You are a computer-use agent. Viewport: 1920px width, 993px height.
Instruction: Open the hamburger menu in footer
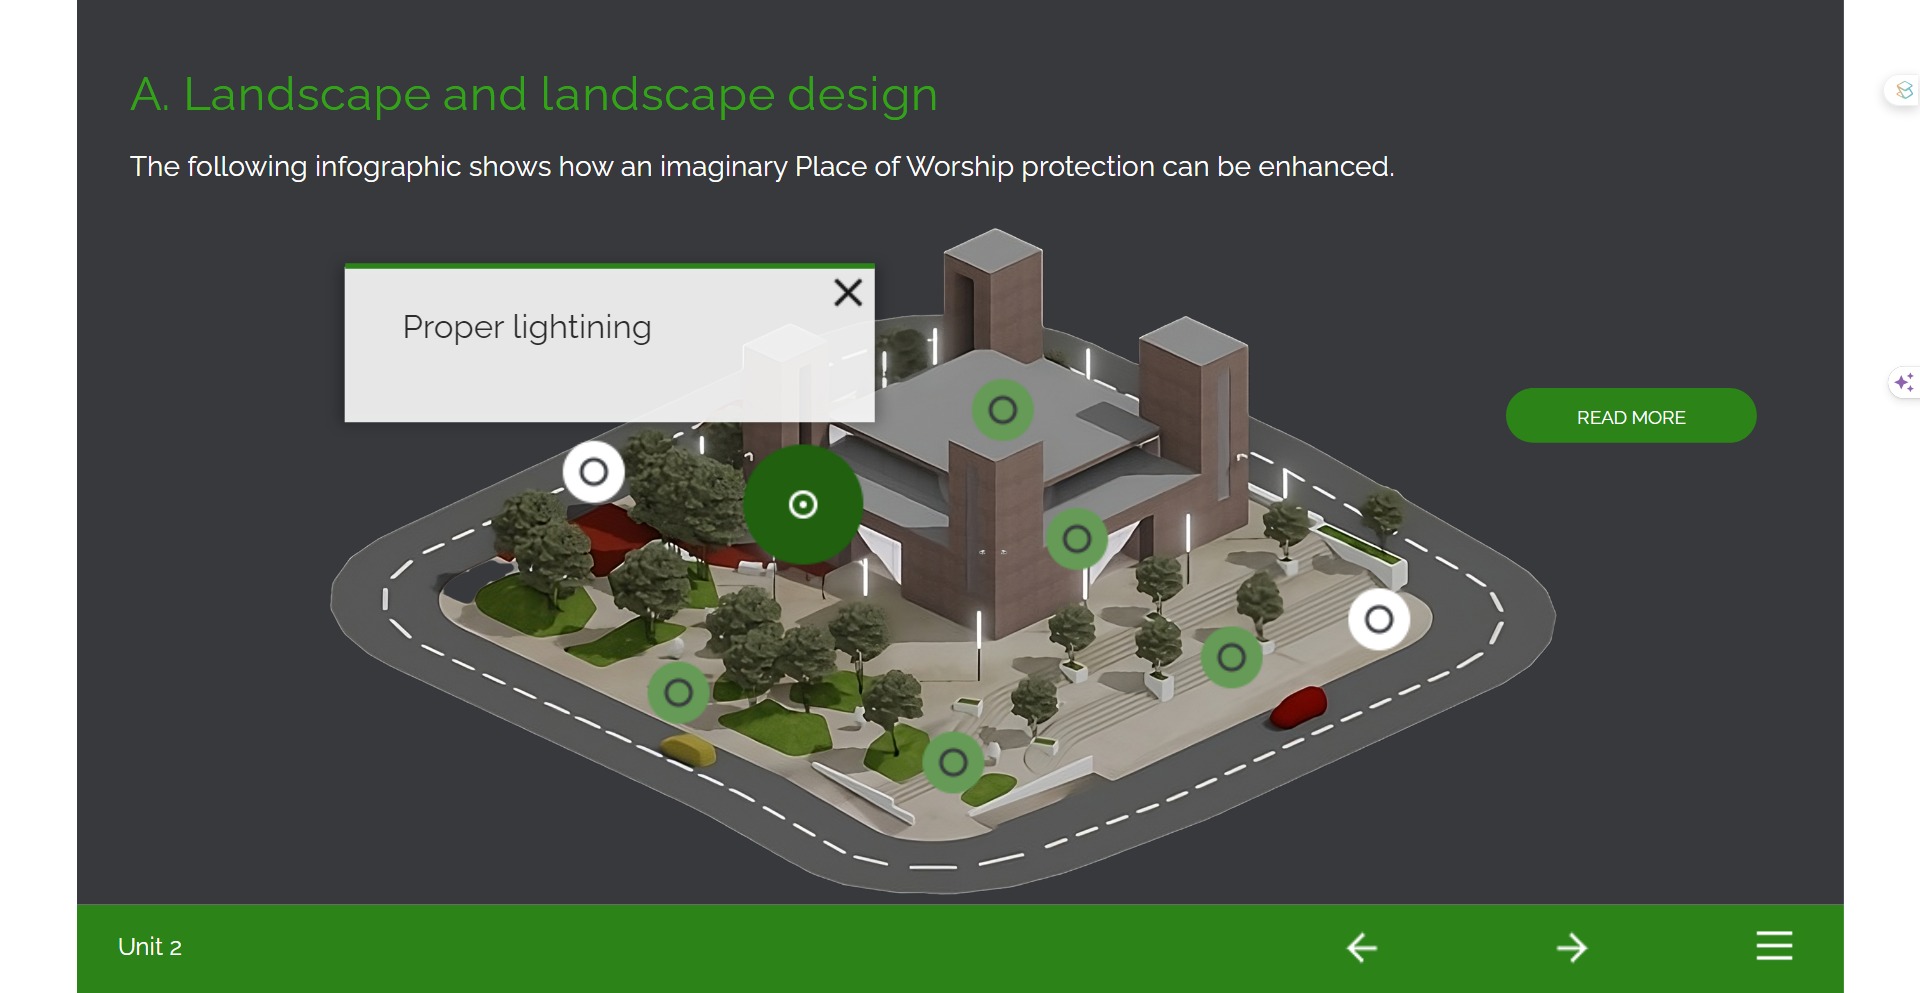(x=1773, y=946)
